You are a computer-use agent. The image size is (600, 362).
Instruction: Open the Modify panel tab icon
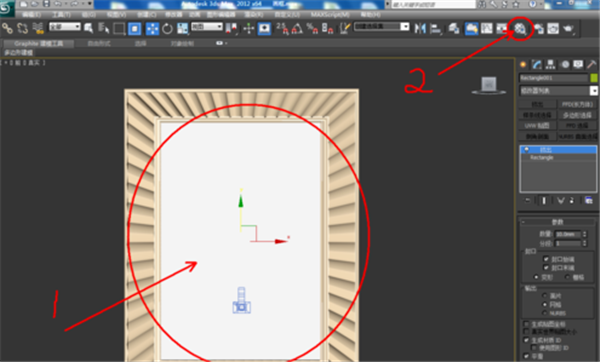click(537, 65)
